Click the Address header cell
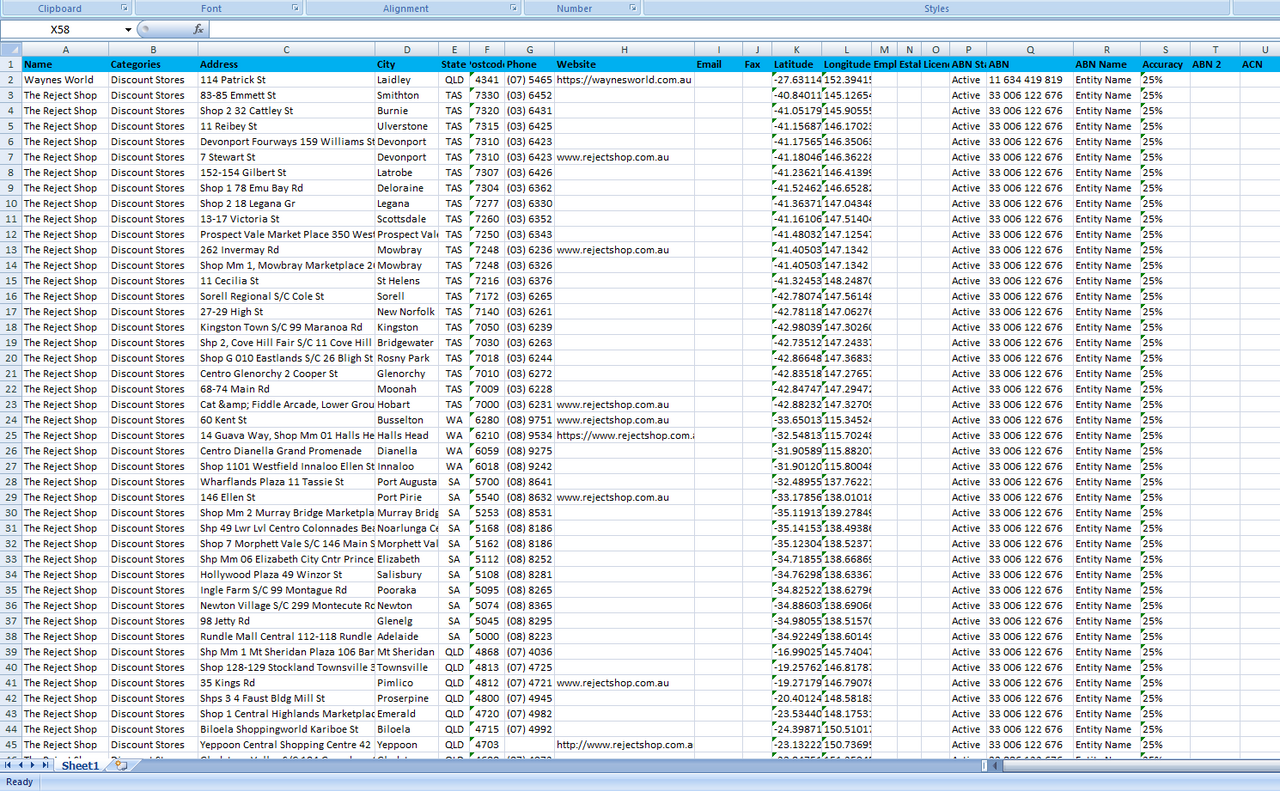The width and height of the screenshot is (1280, 791). pos(286,64)
